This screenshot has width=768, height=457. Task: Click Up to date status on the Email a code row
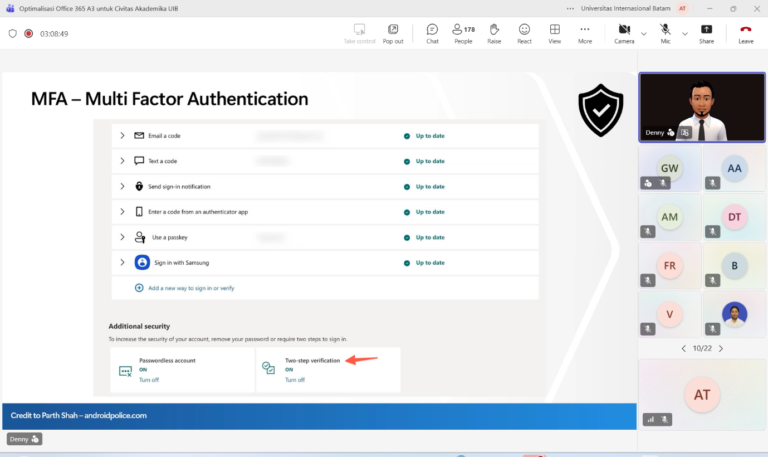click(x=430, y=136)
